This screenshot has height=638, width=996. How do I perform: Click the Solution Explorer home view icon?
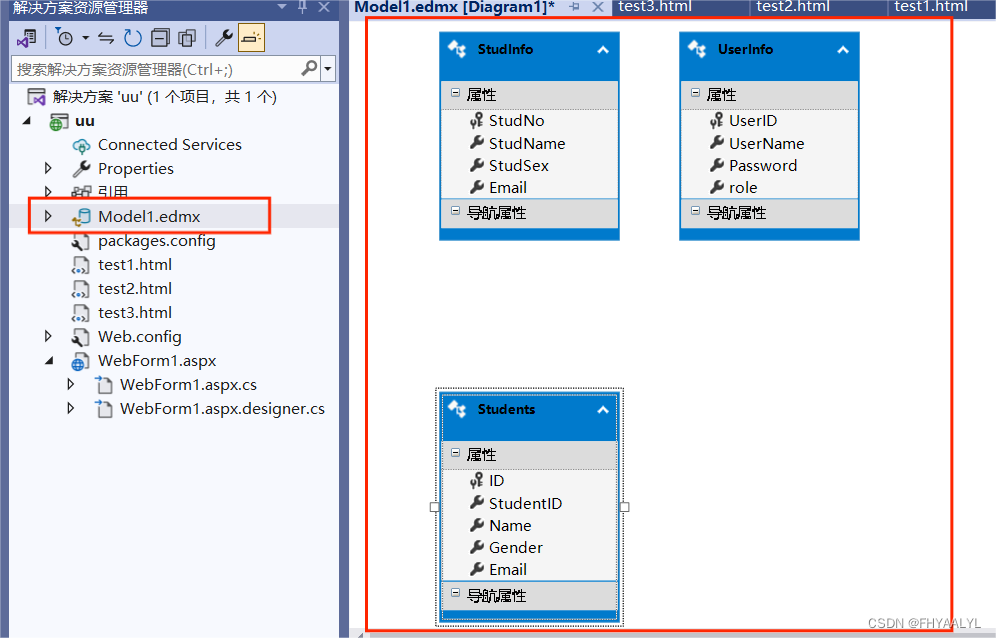tap(26, 38)
